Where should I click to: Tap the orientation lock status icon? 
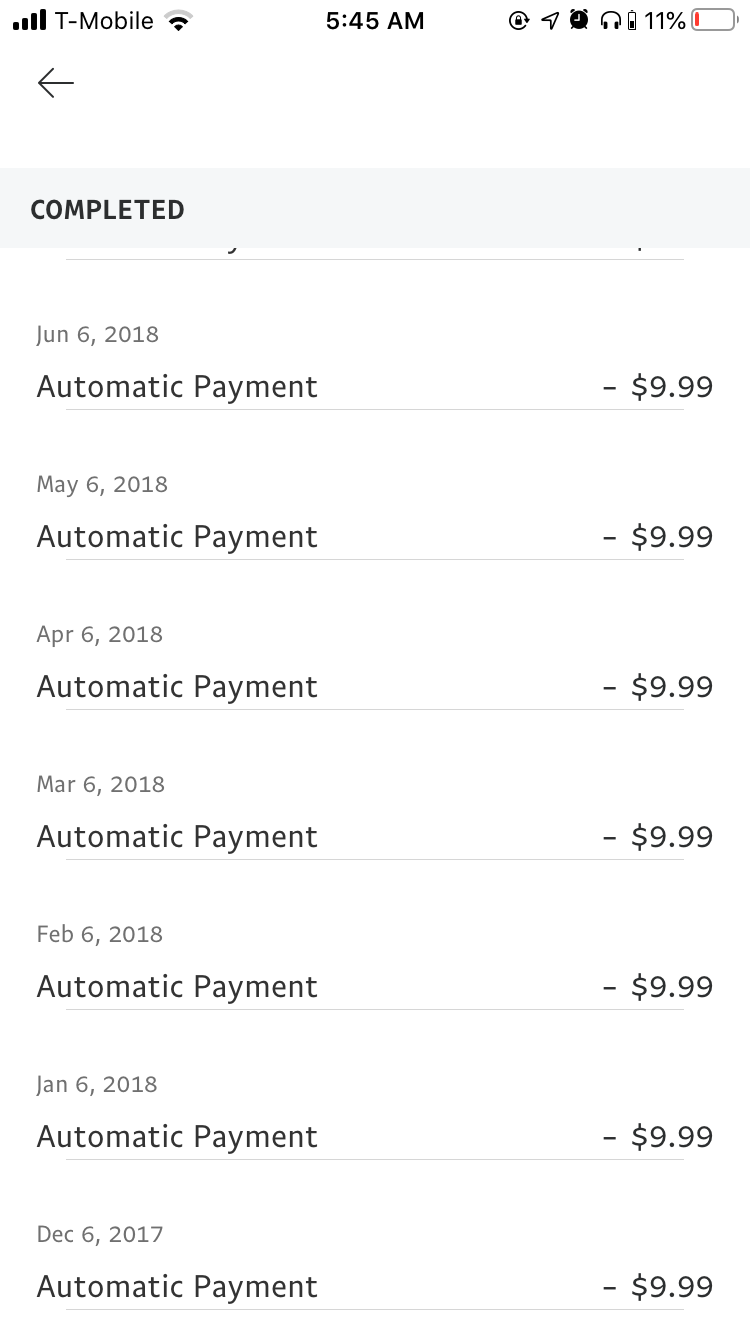(x=518, y=21)
